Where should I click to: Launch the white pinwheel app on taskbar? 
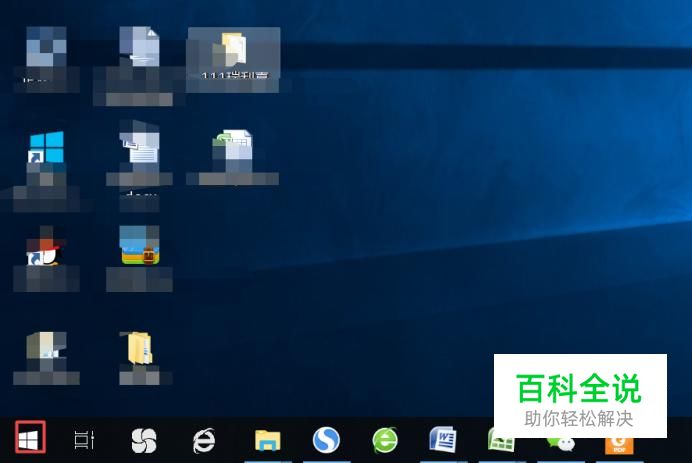144,440
